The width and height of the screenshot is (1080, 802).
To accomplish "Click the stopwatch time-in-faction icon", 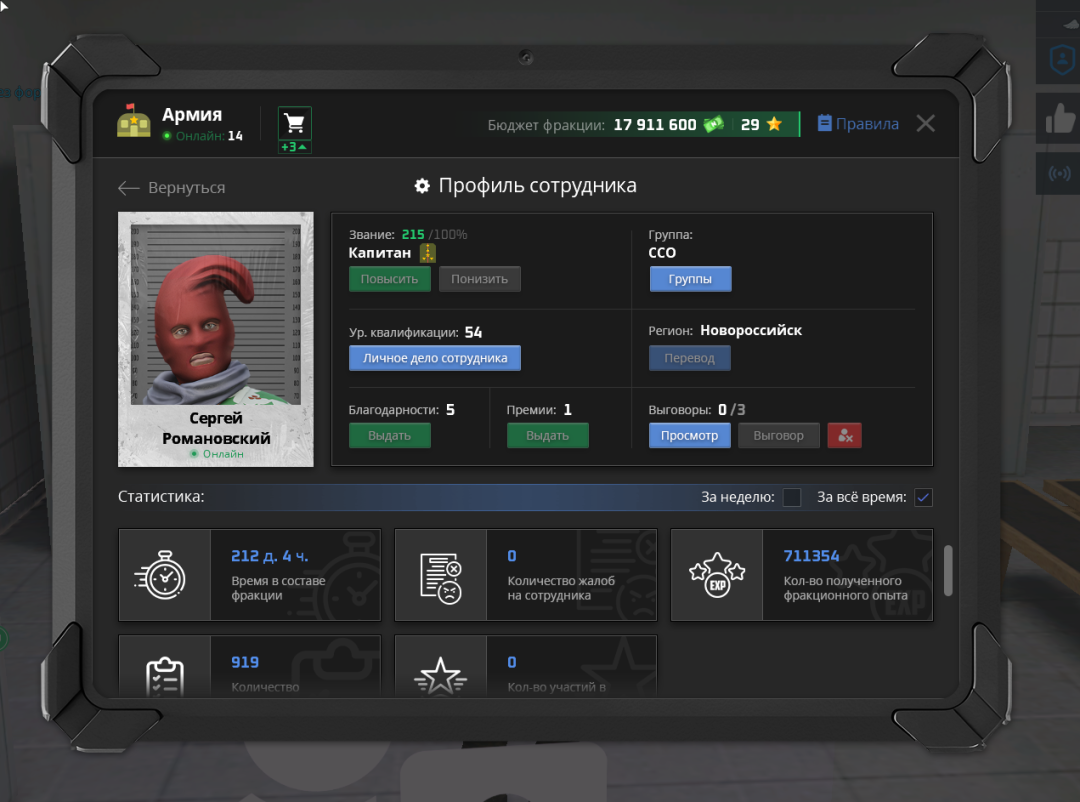I will click(x=165, y=575).
